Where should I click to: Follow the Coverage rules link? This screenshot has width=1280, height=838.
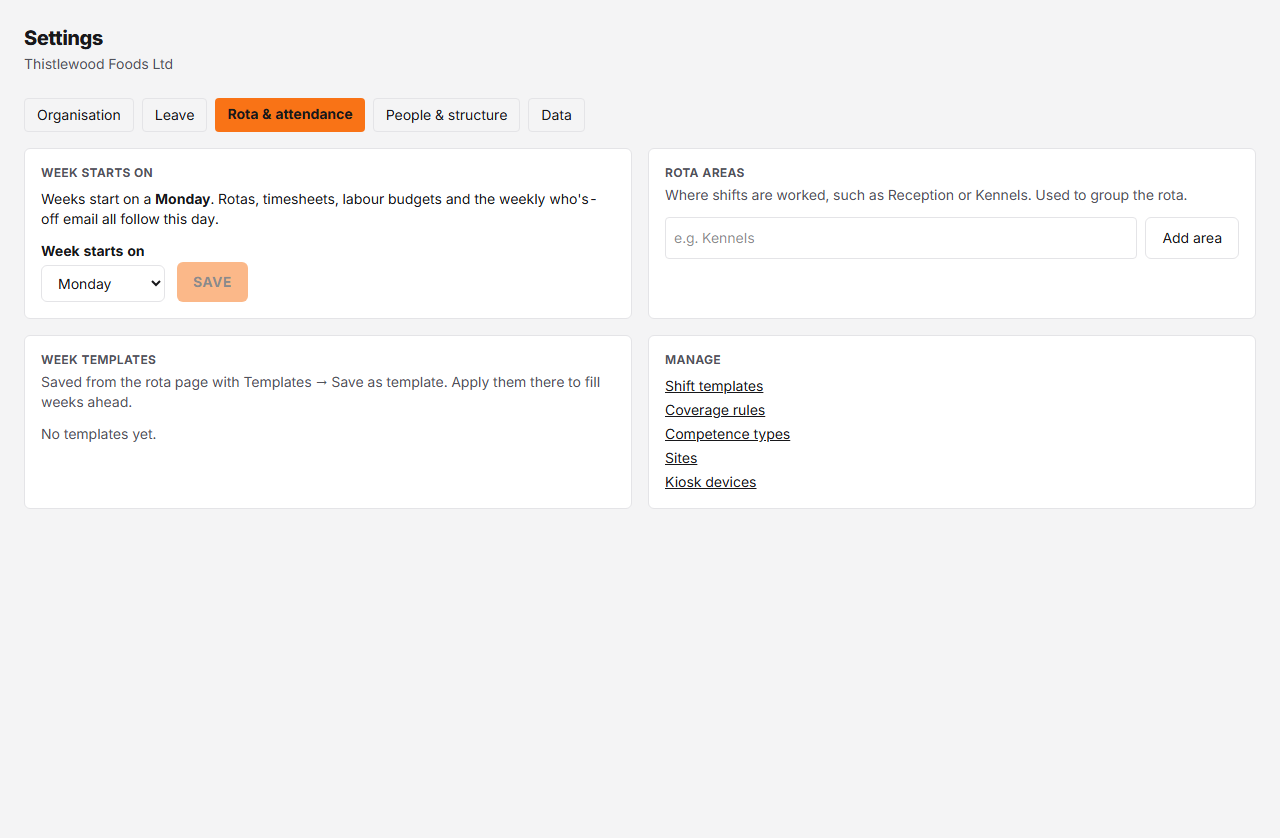point(715,410)
